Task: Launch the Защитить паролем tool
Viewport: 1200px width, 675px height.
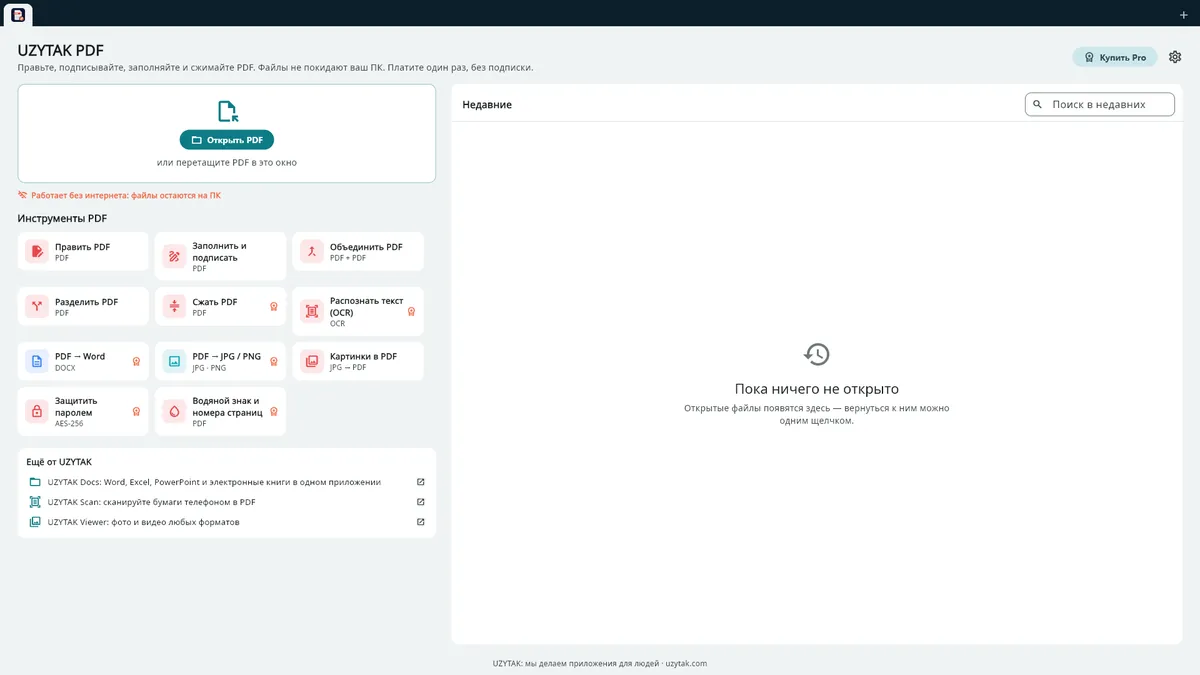Action: coord(83,411)
